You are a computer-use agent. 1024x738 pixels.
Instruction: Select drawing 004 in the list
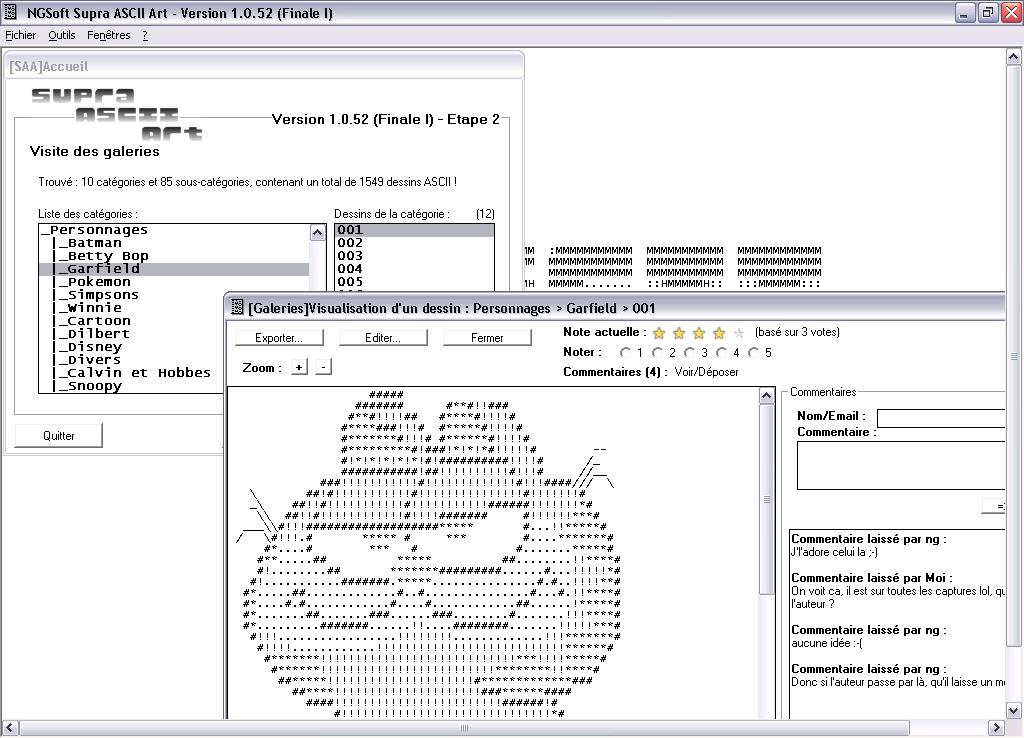pos(414,269)
